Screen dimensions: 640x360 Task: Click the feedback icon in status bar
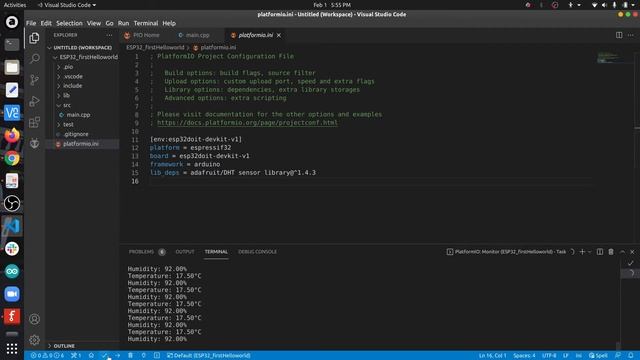click(x=618, y=356)
